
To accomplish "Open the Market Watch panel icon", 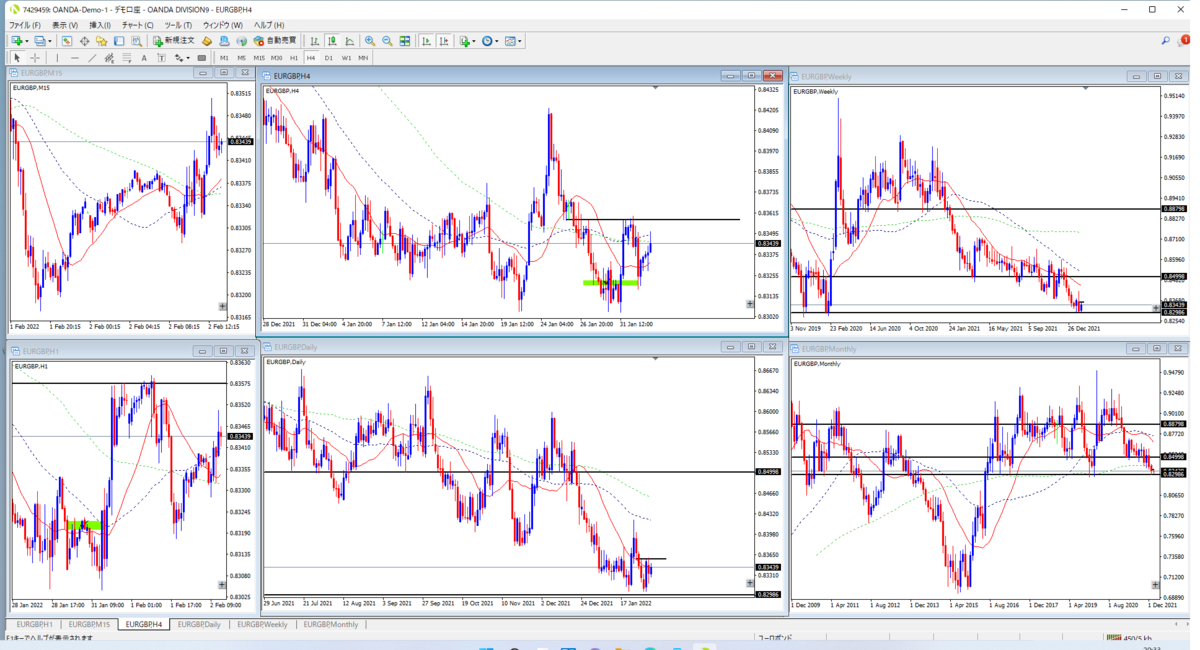I will 66,41.
